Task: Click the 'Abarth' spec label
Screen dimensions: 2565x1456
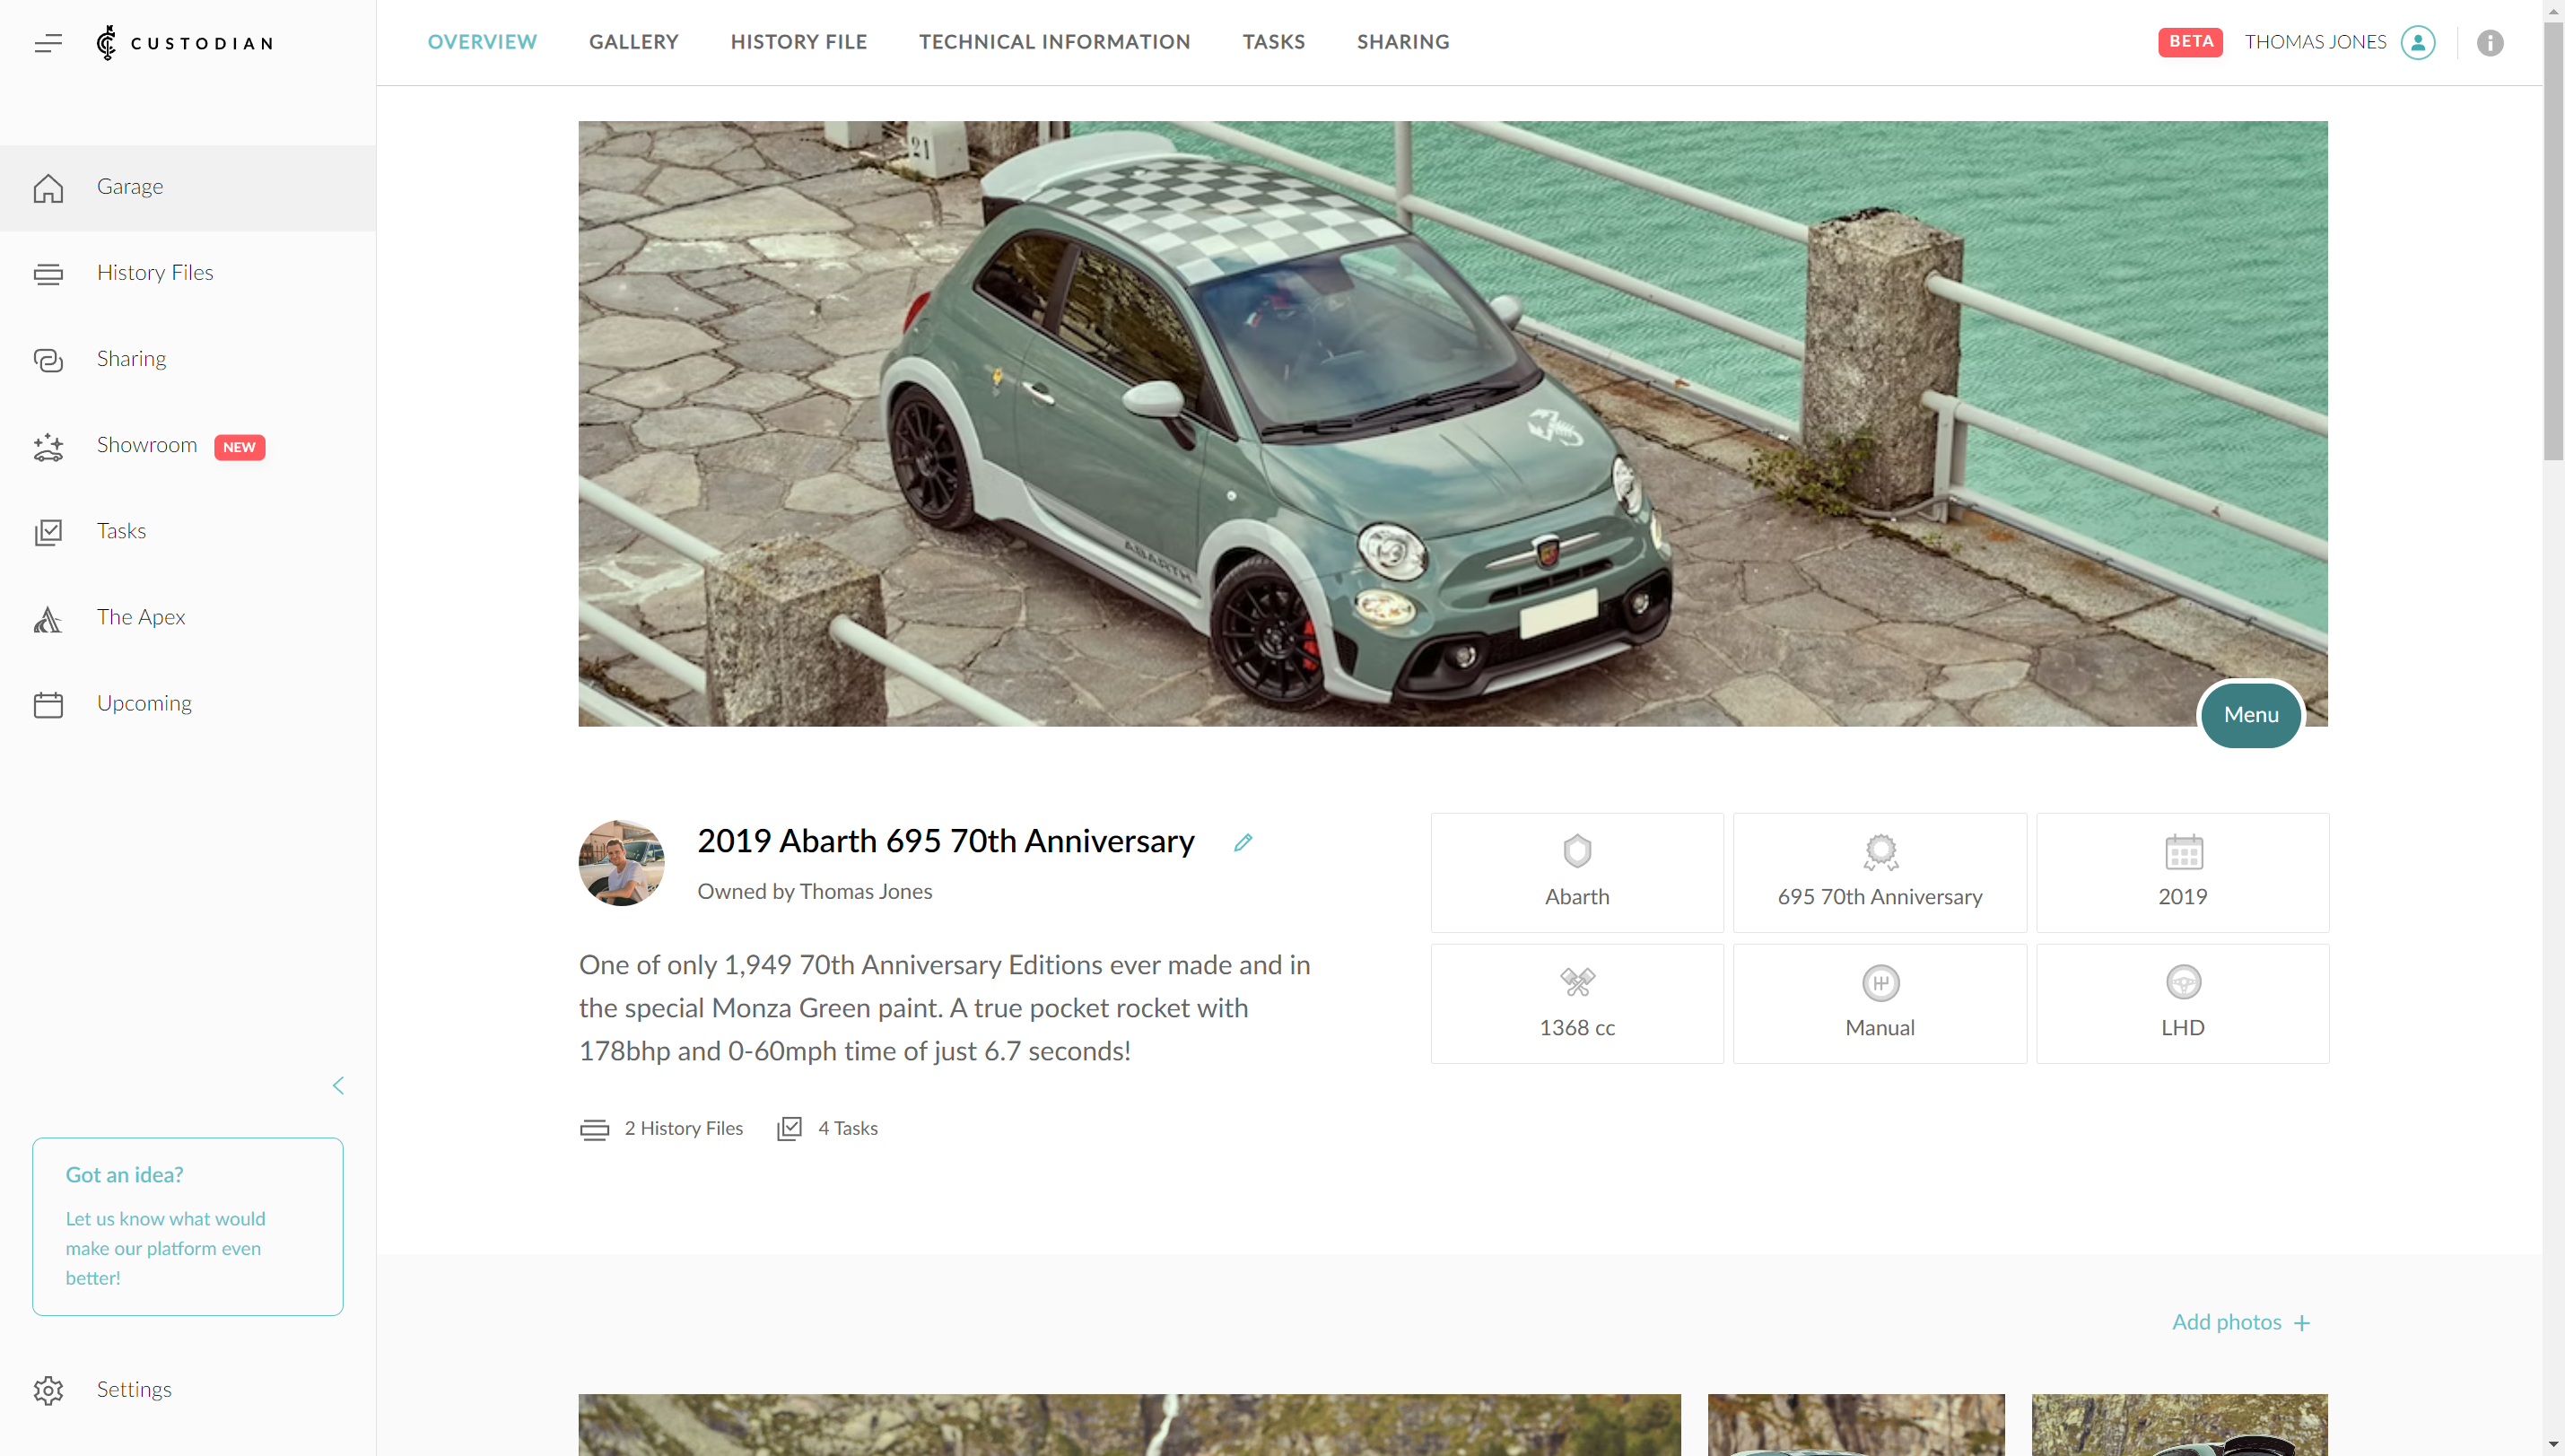Action: (1576, 896)
